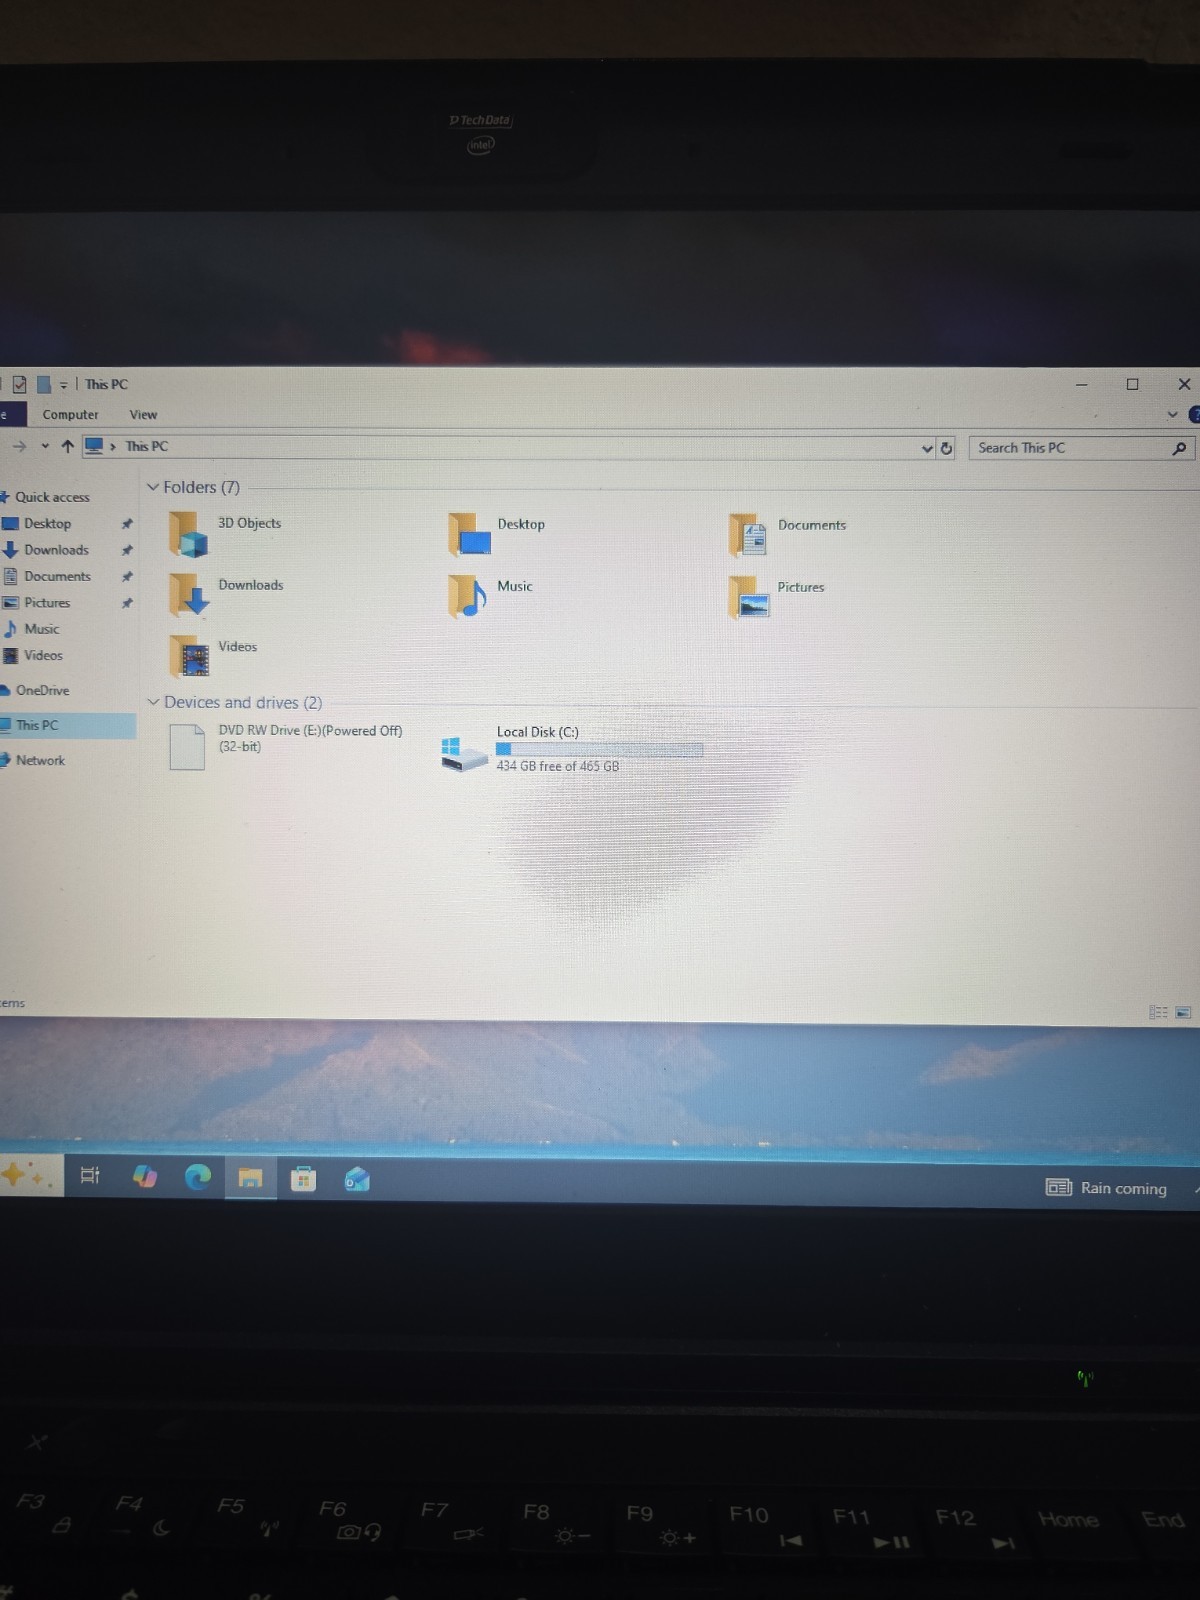This screenshot has height=1600, width=1200.
Task: Expand the breadcrumb chevron before This PC
Action: tap(113, 446)
